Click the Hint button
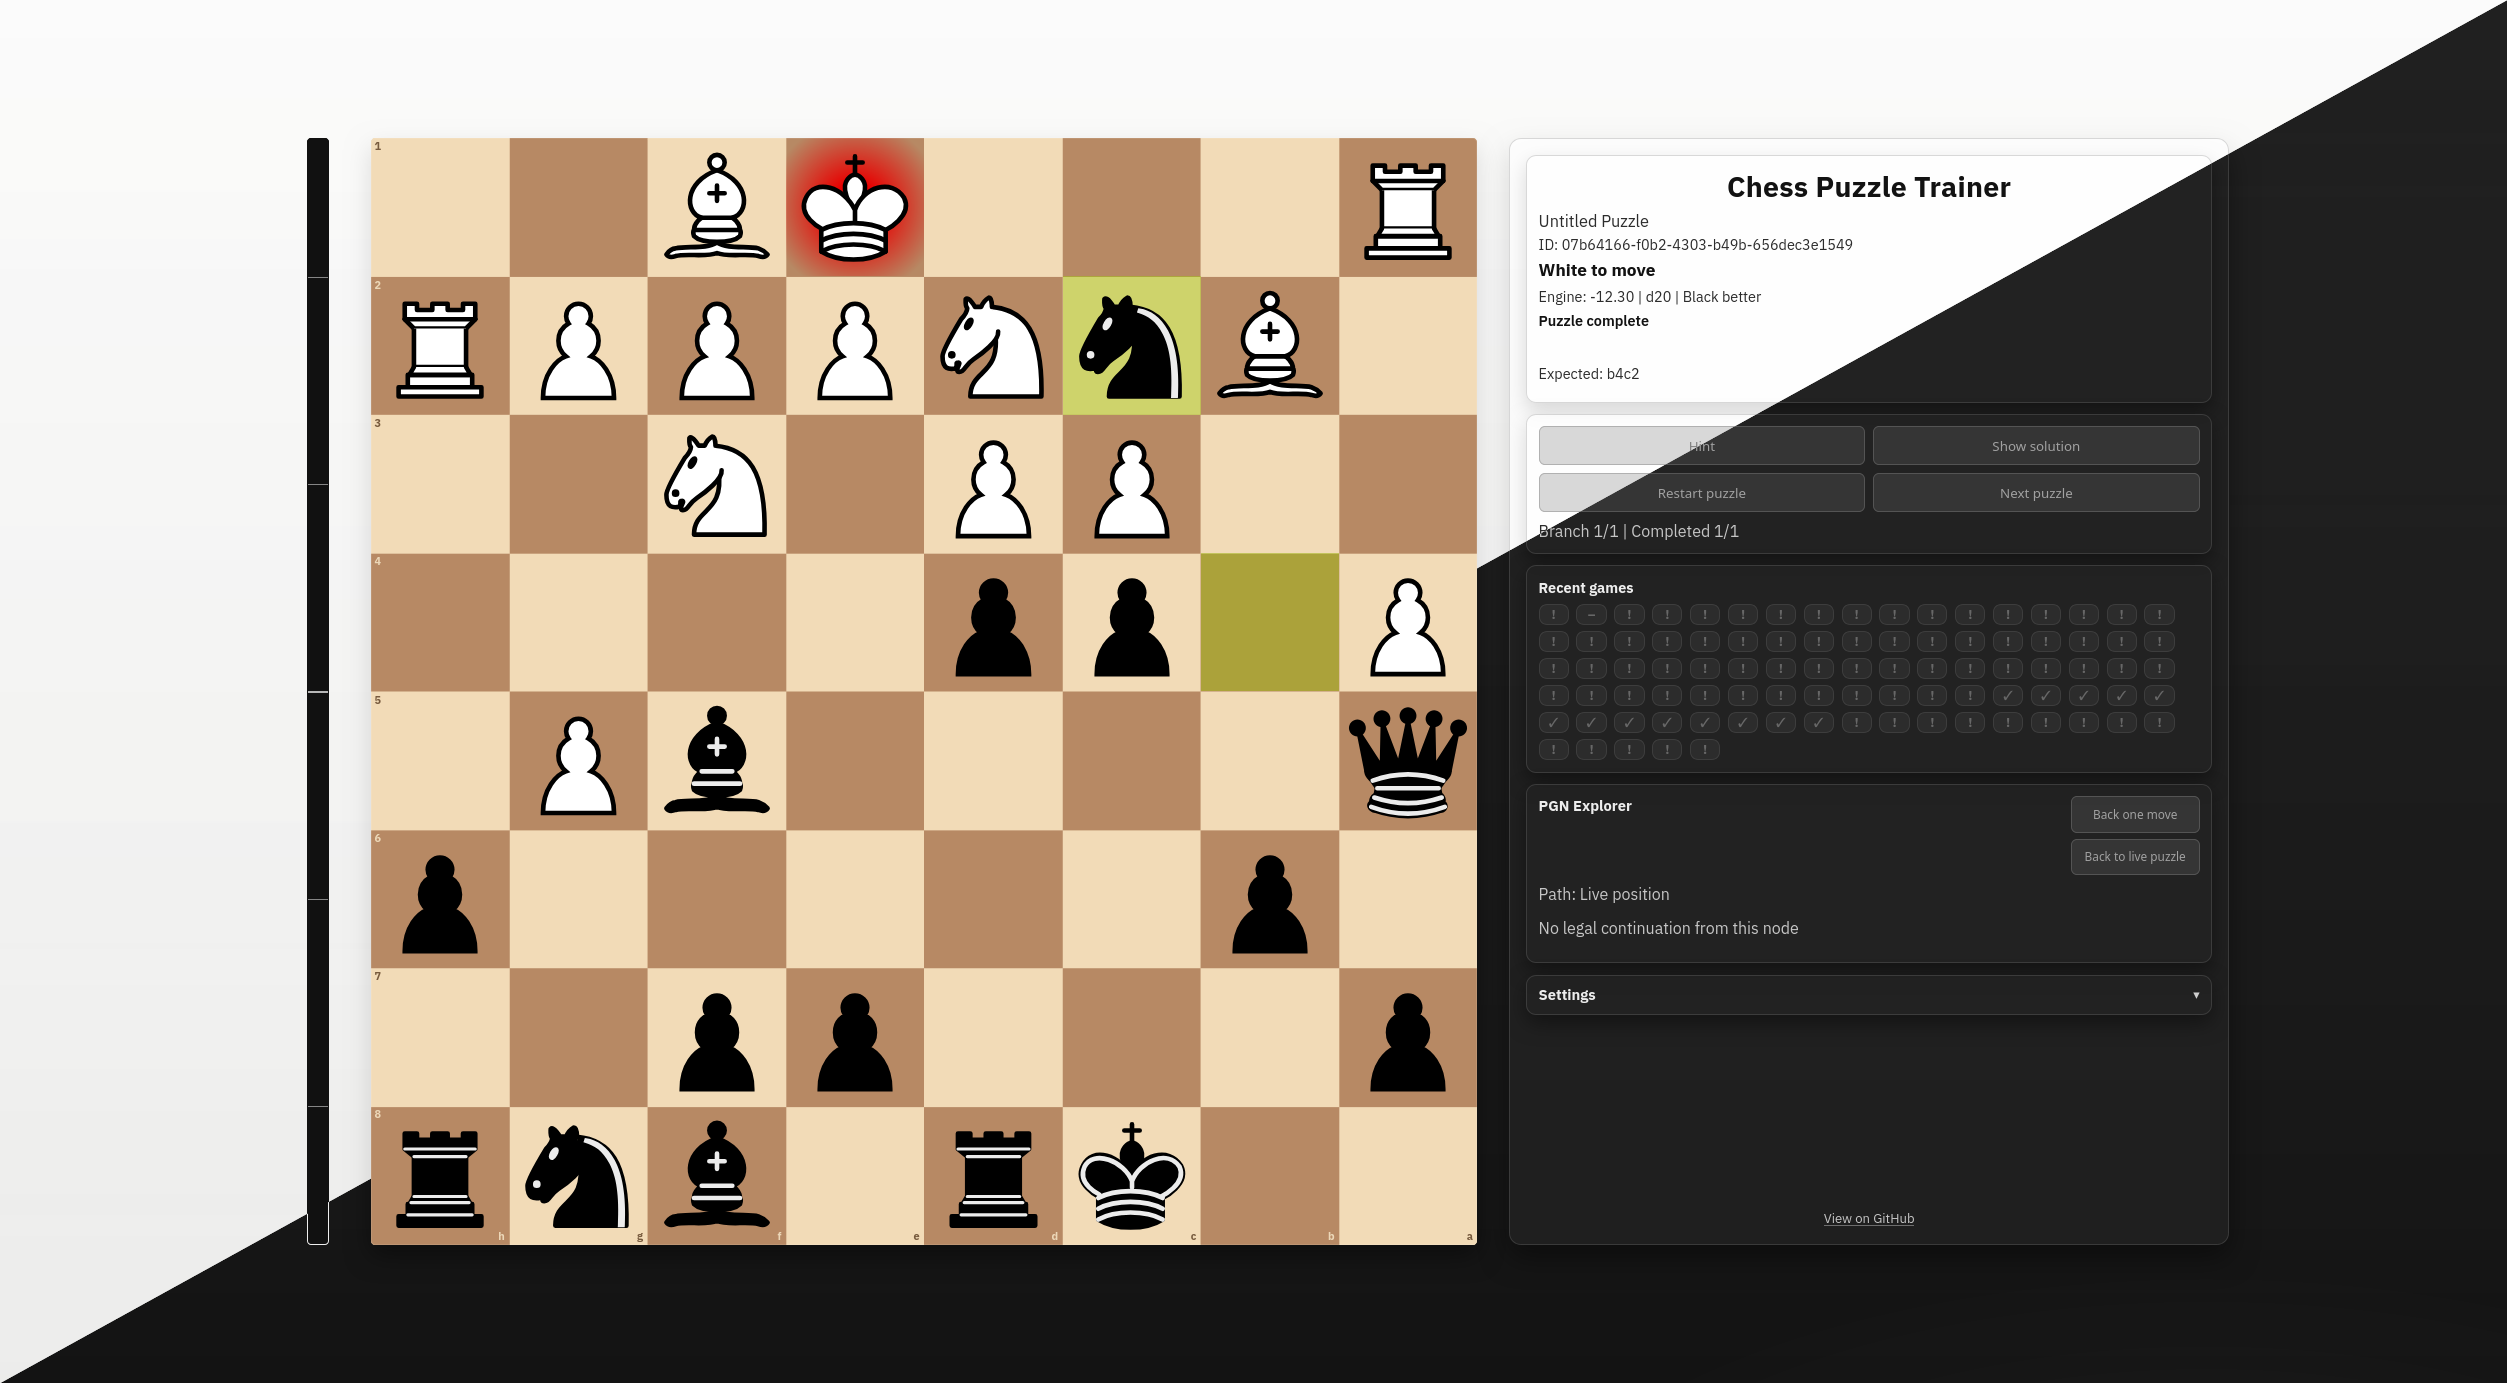The image size is (2507, 1383). pyautogui.click(x=1701, y=445)
